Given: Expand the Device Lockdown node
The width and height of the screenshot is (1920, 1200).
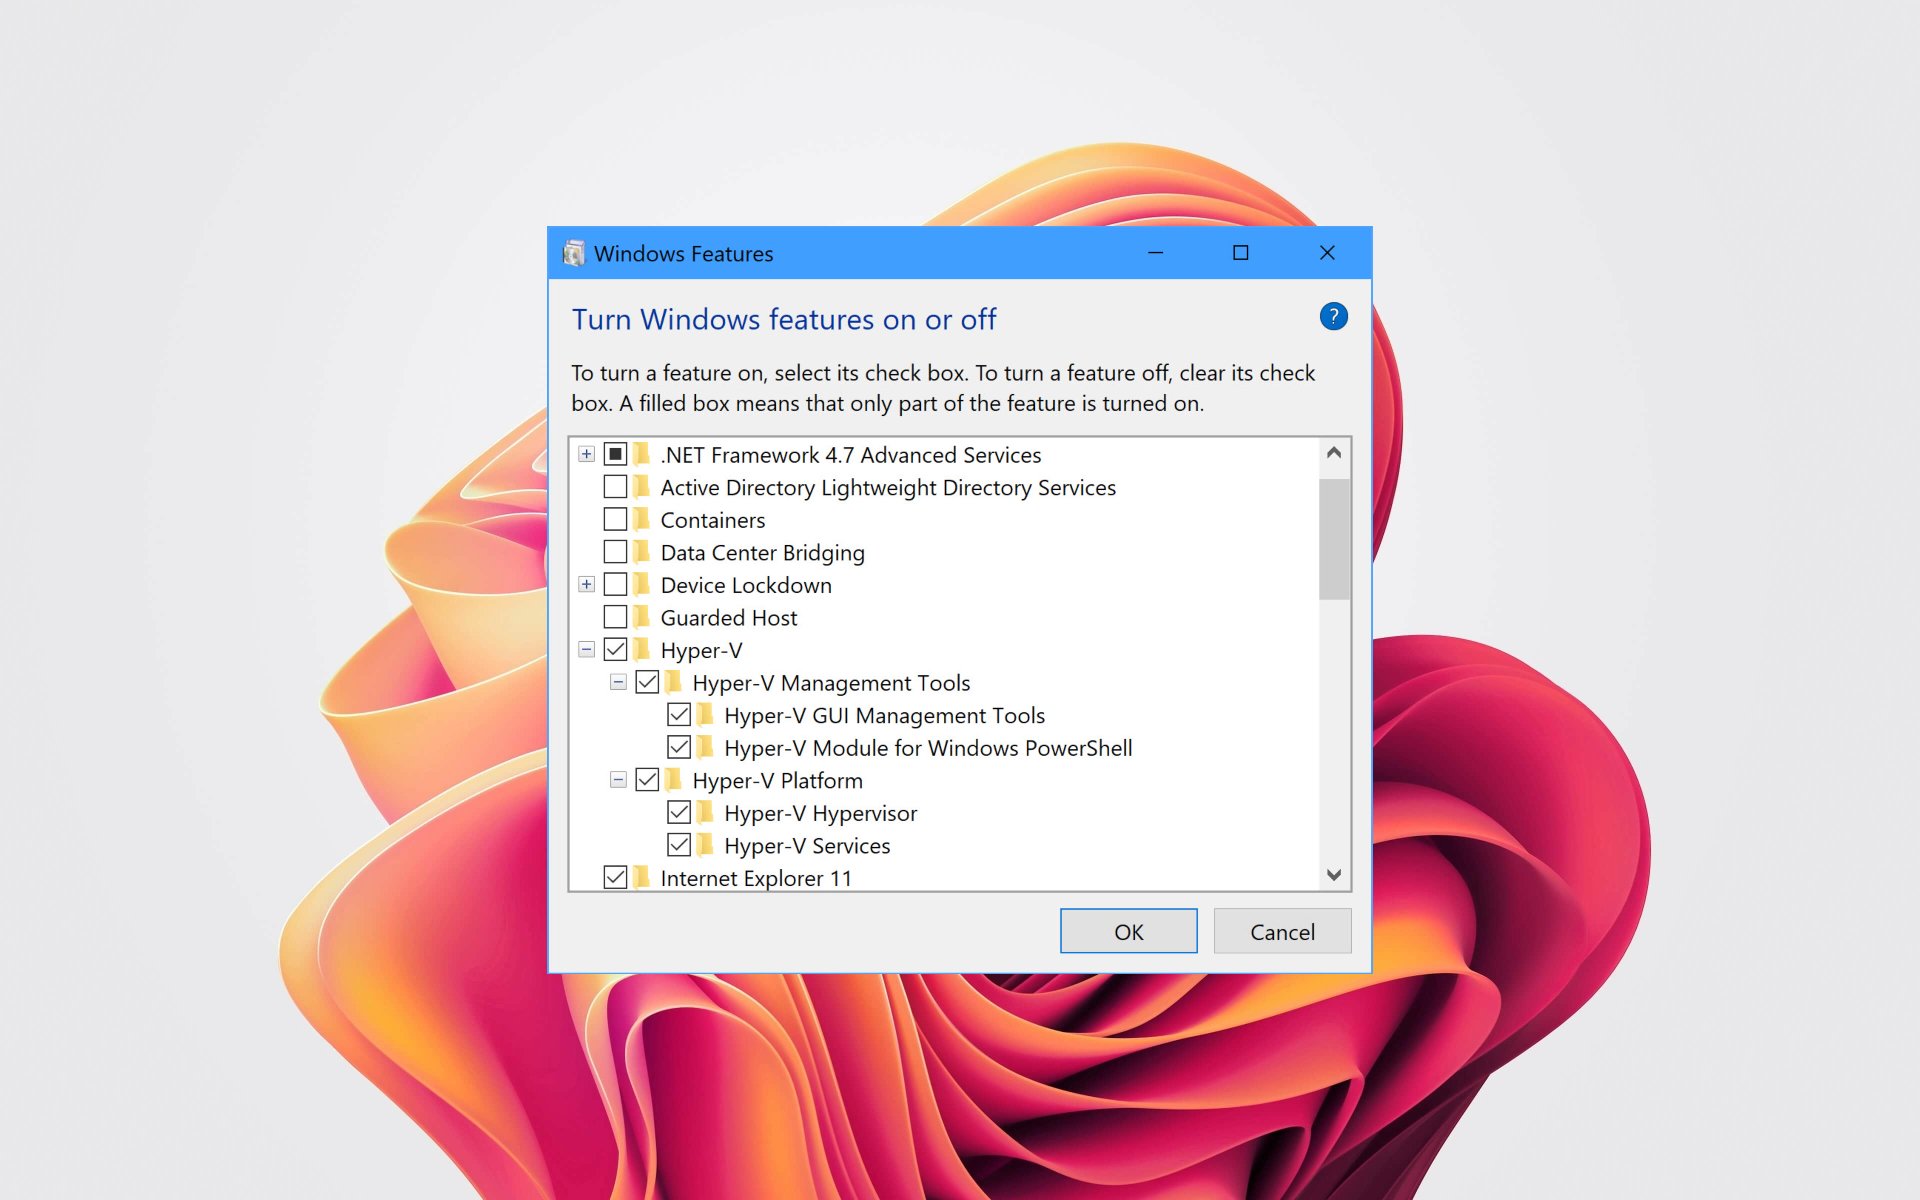Looking at the screenshot, I should pyautogui.click(x=587, y=584).
